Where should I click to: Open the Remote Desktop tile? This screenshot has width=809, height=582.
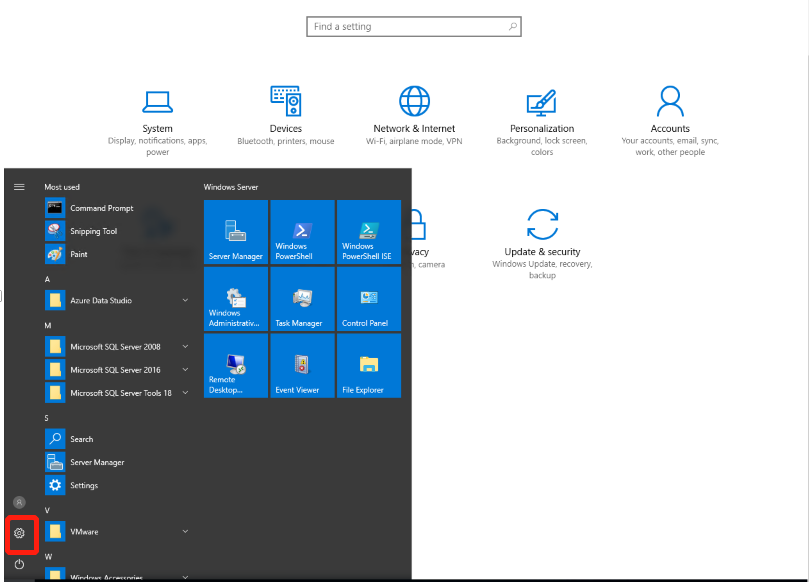pyautogui.click(x=235, y=365)
